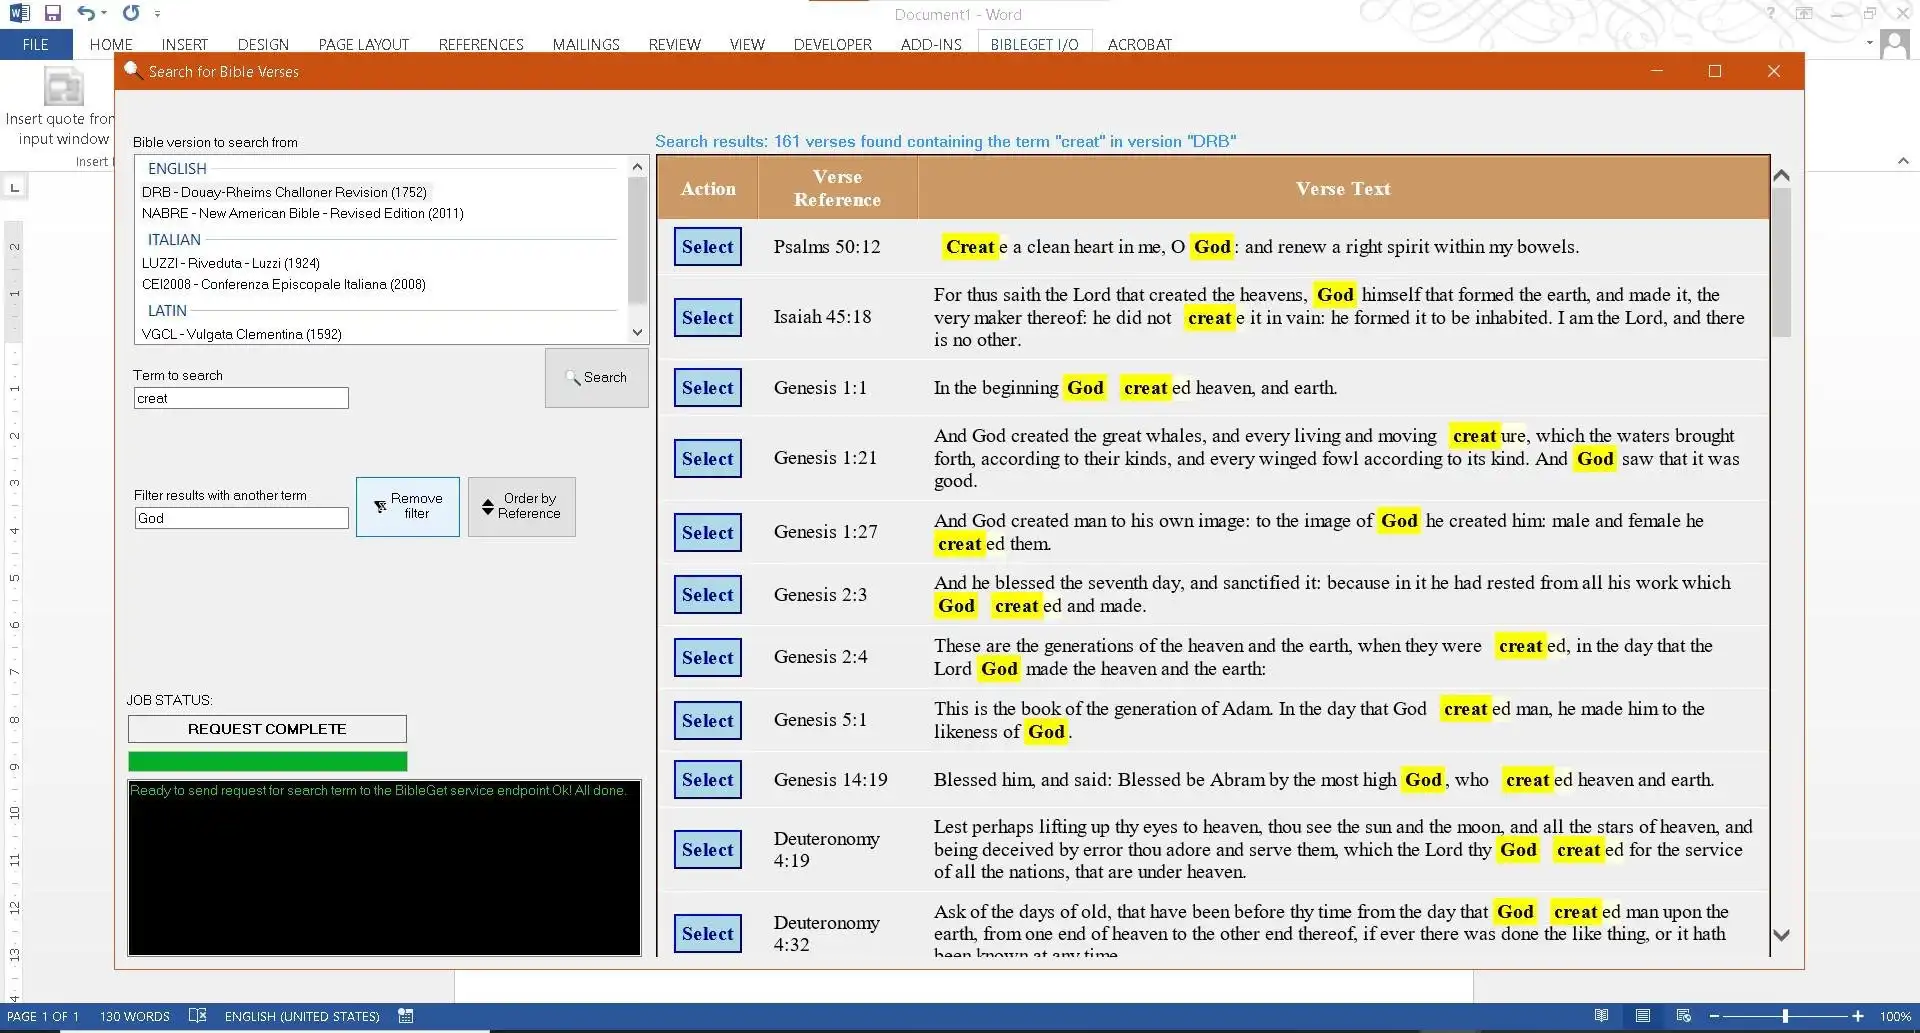Click the Word application icon in title bar
Image resolution: width=1920 pixels, height=1033 pixels.
pyautogui.click(x=18, y=13)
